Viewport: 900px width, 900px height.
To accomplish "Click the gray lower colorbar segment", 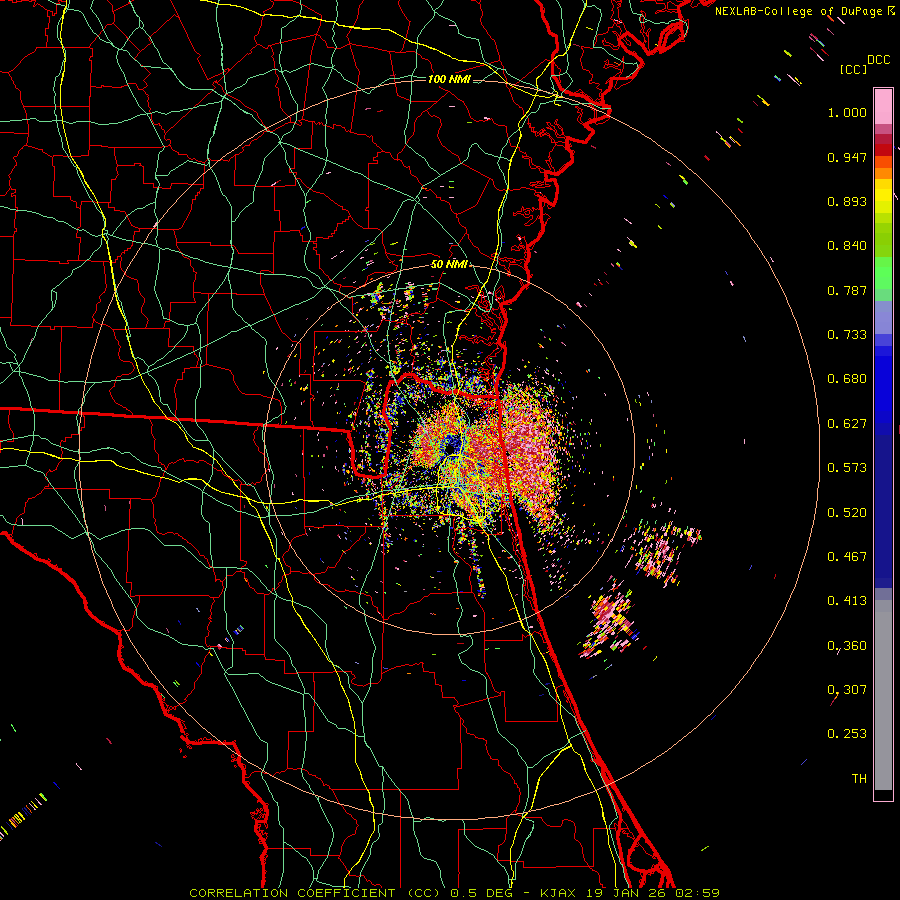I will [x=883, y=695].
